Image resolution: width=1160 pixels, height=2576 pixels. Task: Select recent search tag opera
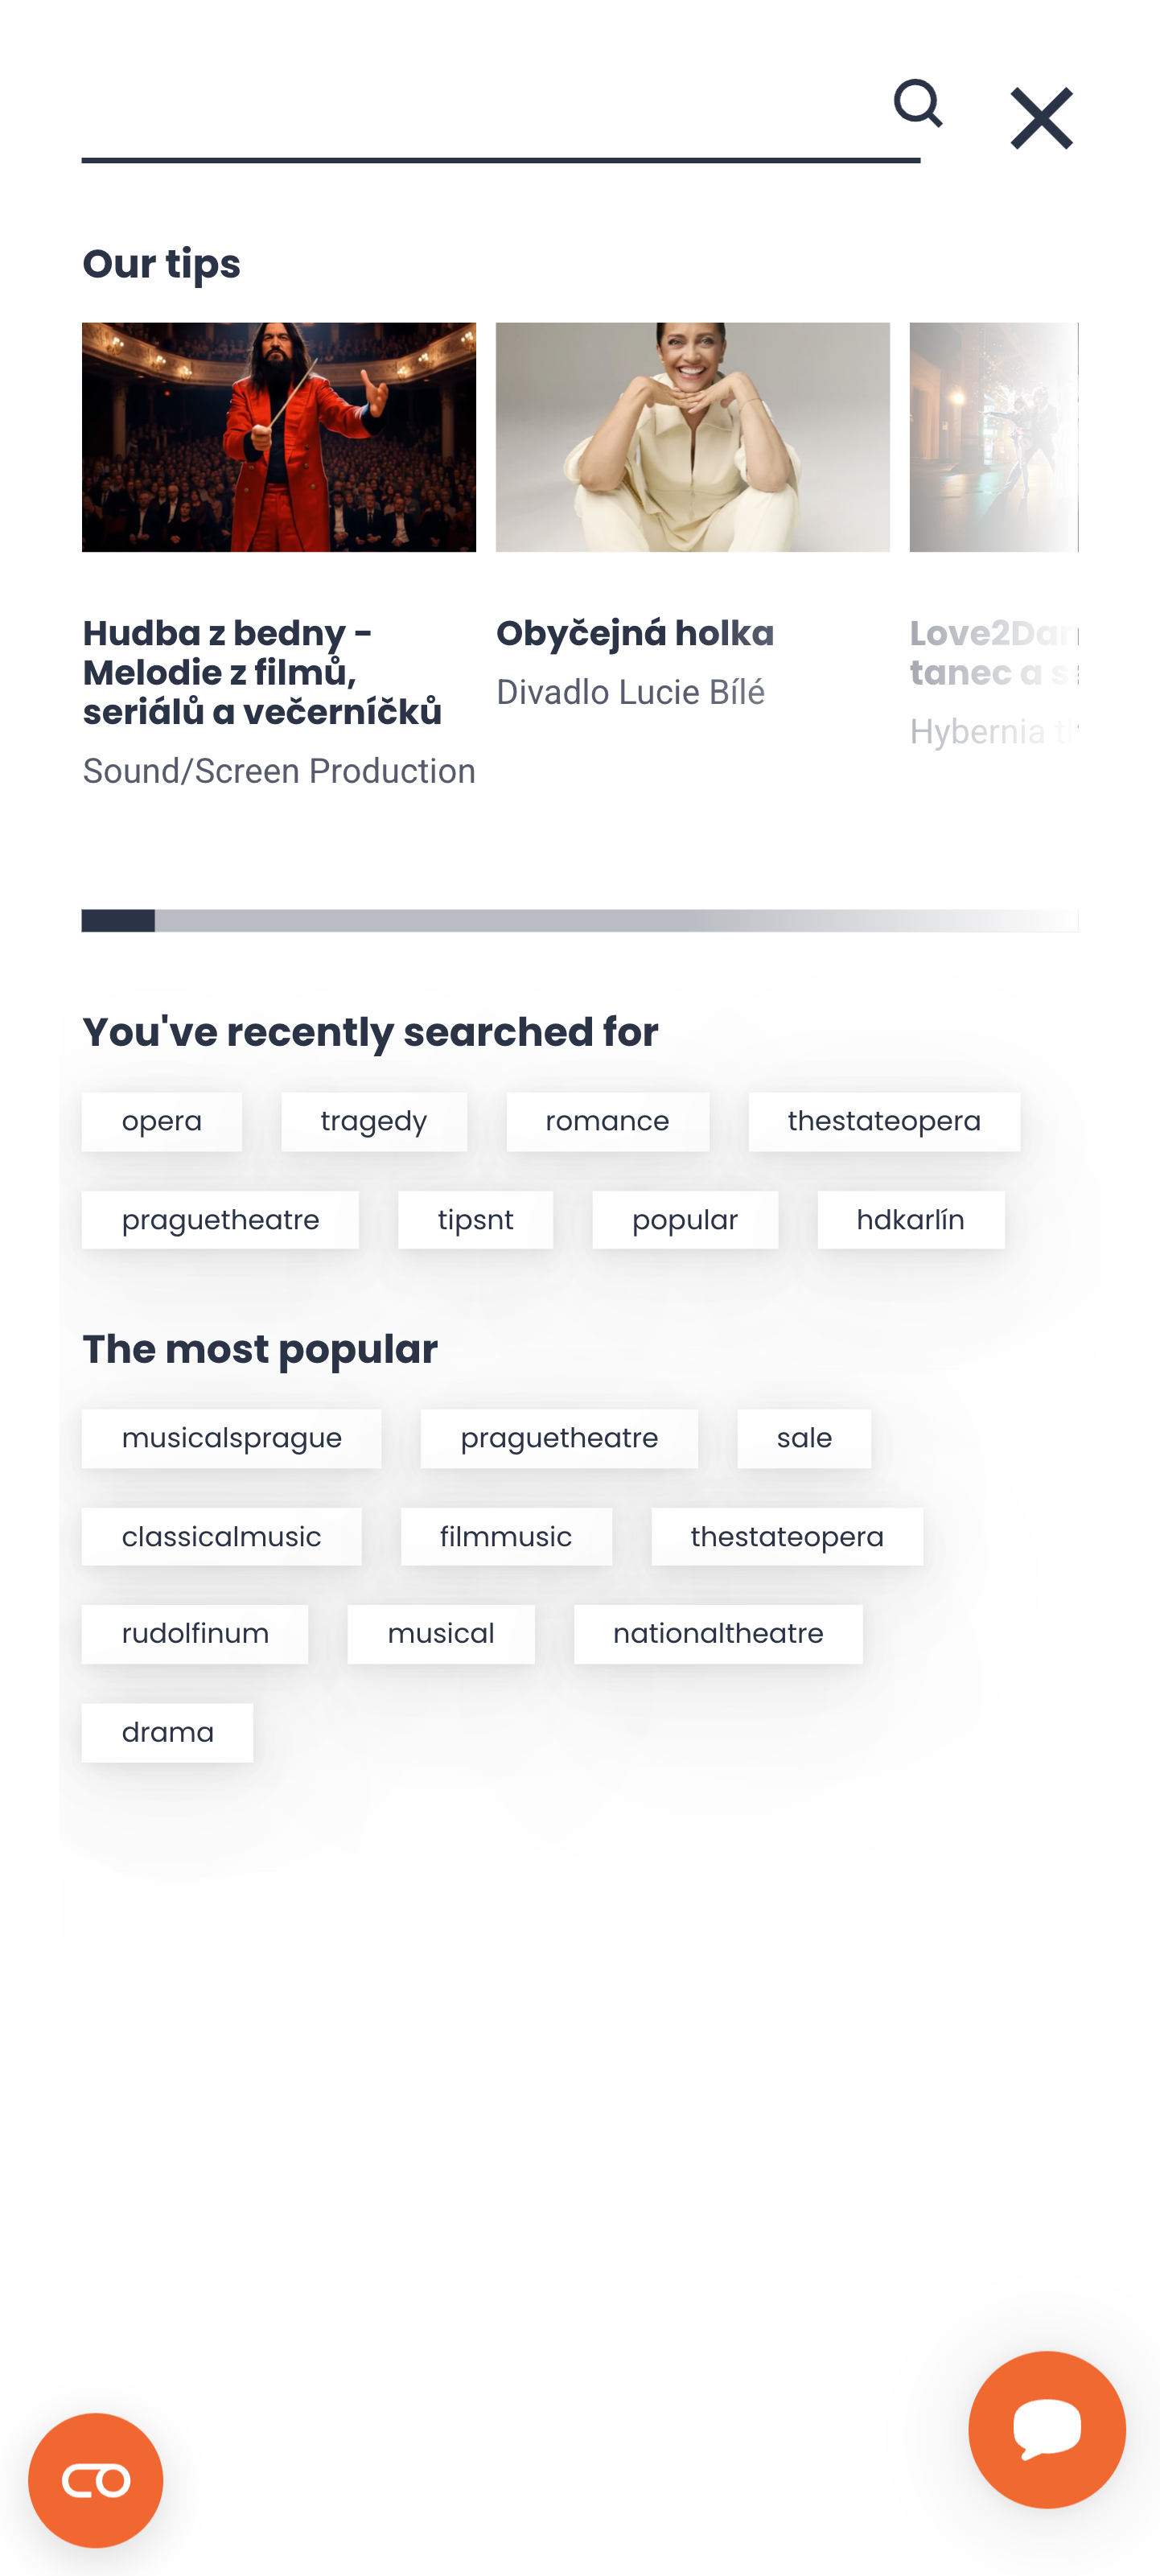click(x=161, y=1121)
